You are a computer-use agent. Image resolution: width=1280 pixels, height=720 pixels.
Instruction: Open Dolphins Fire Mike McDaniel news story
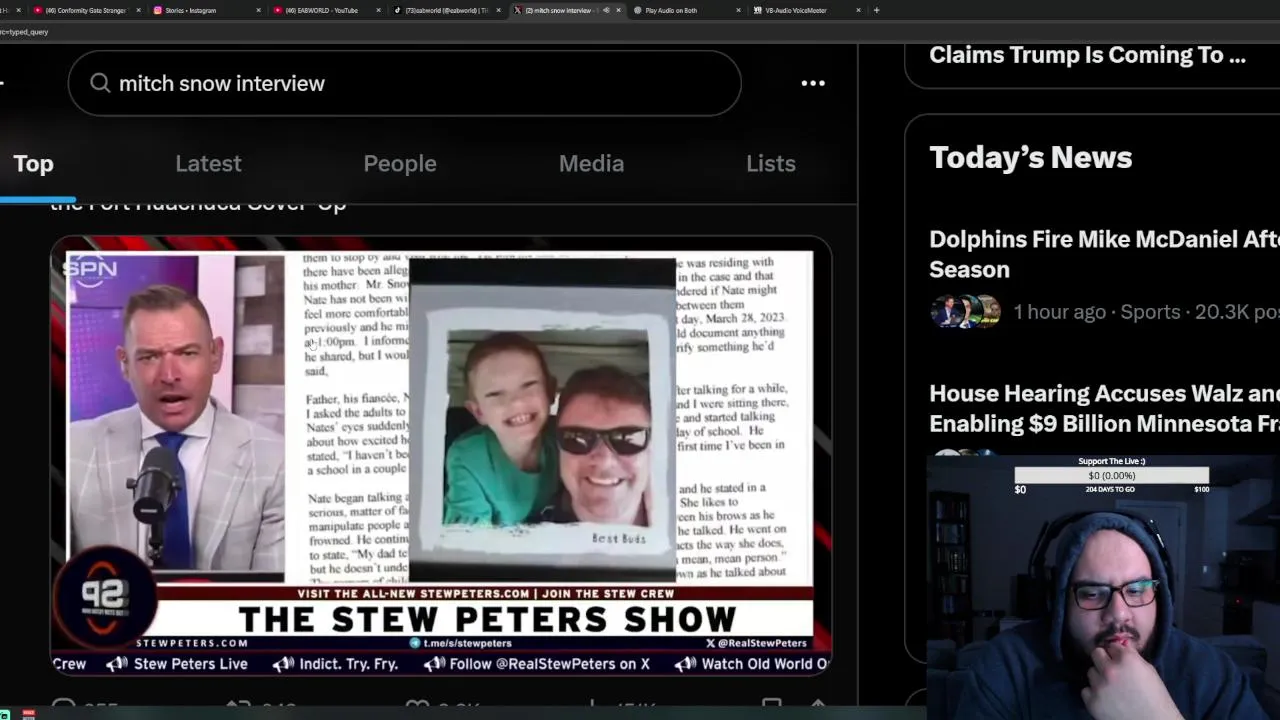point(1104,254)
